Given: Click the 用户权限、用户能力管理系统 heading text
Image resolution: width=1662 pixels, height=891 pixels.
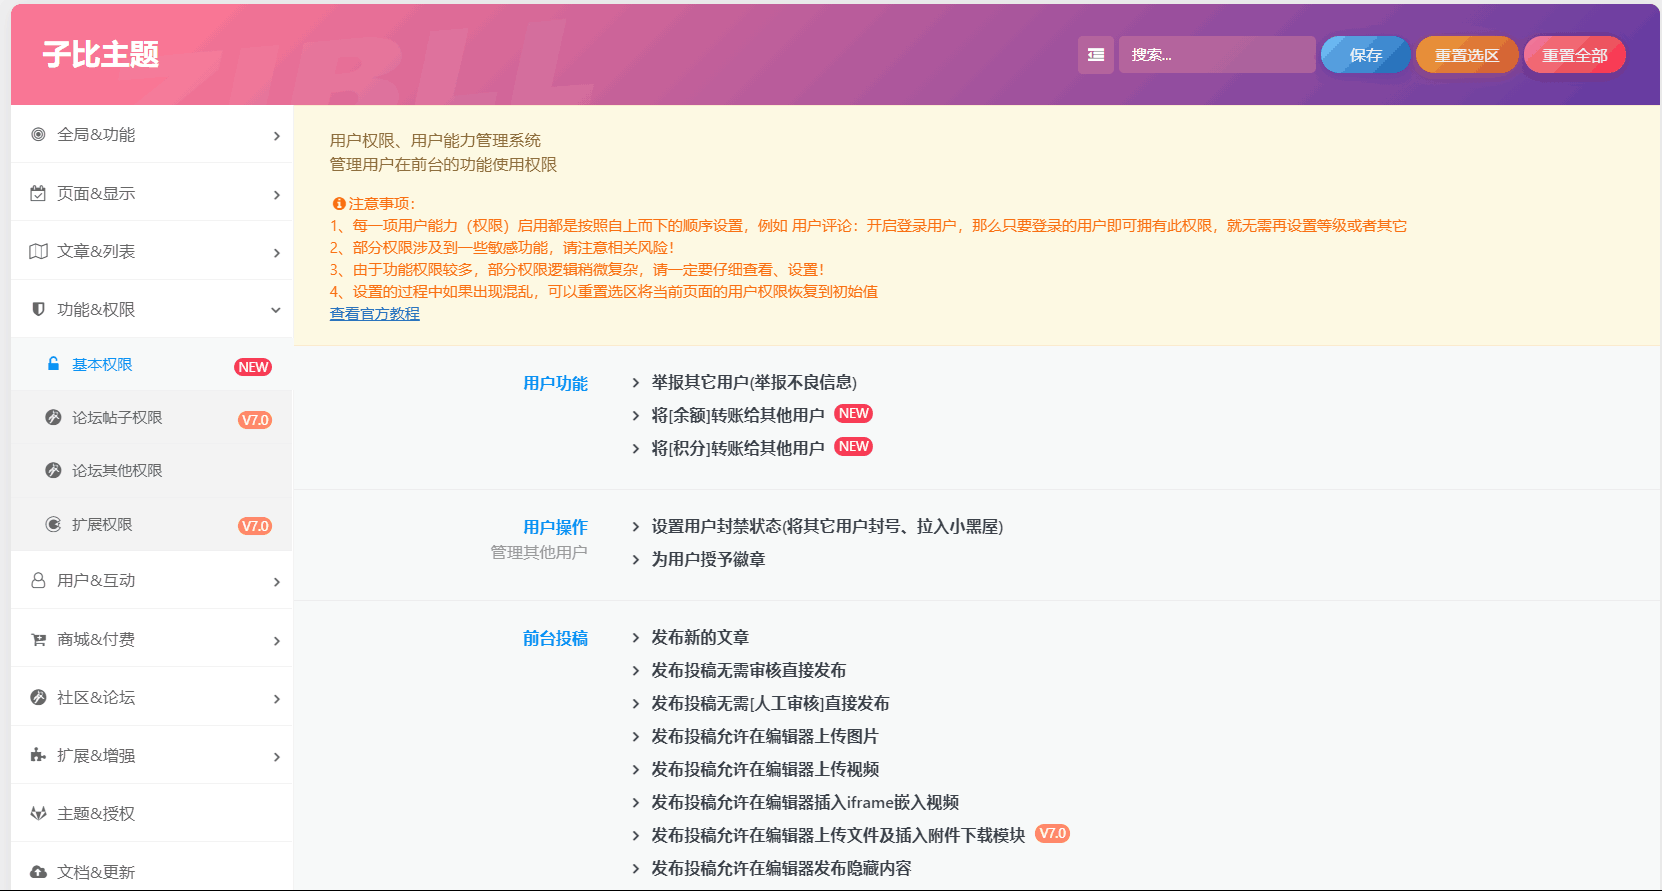Looking at the screenshot, I should 435,140.
